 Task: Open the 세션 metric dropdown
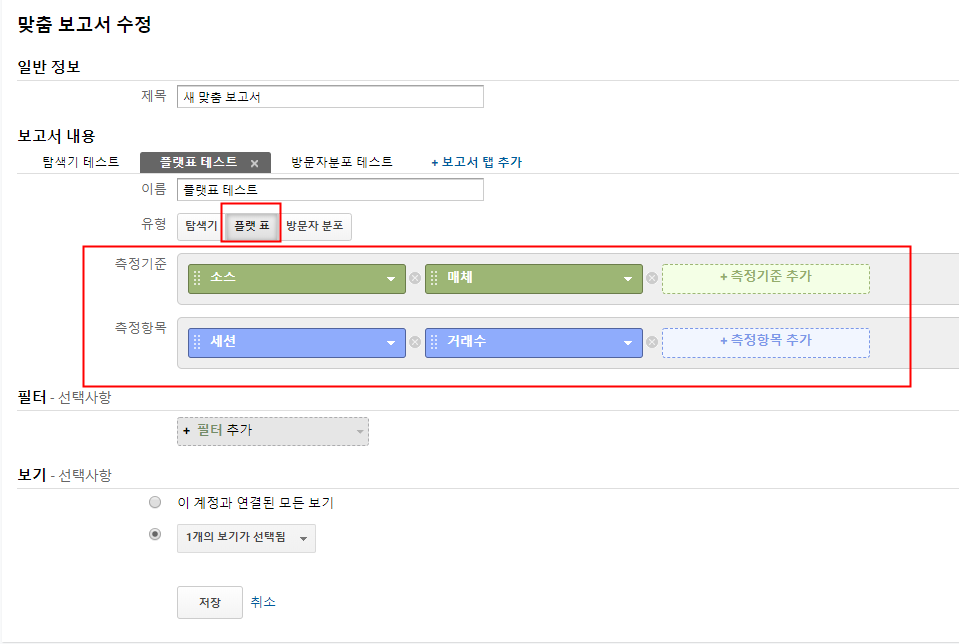click(x=391, y=343)
